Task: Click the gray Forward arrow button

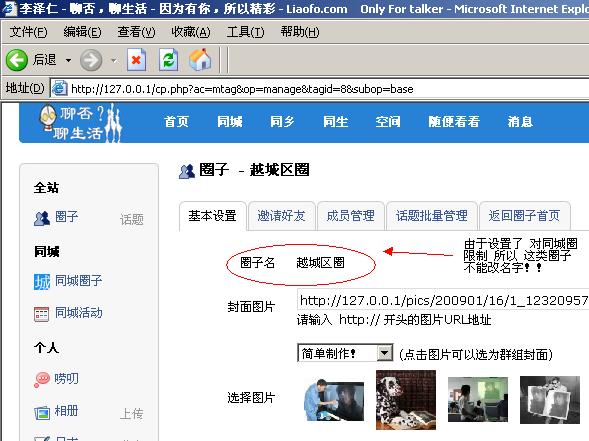Action: click(x=91, y=60)
